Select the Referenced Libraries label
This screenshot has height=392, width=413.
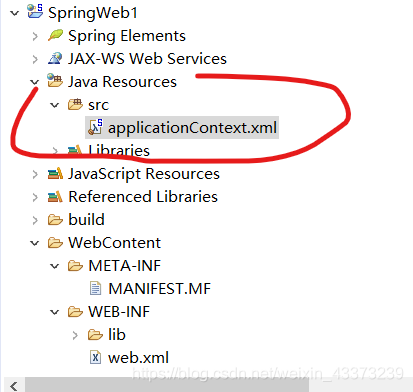coord(143,196)
